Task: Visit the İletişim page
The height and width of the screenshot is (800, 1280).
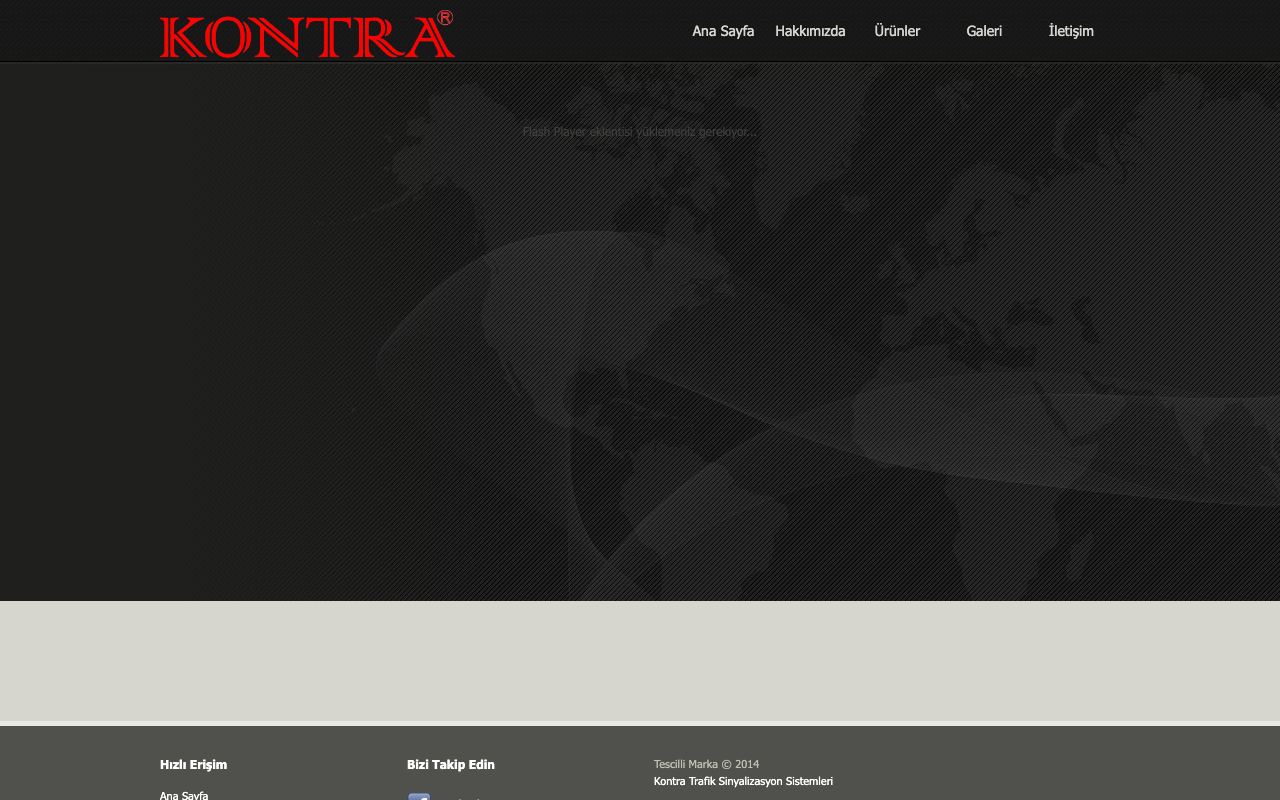Action: pyautogui.click(x=1071, y=31)
